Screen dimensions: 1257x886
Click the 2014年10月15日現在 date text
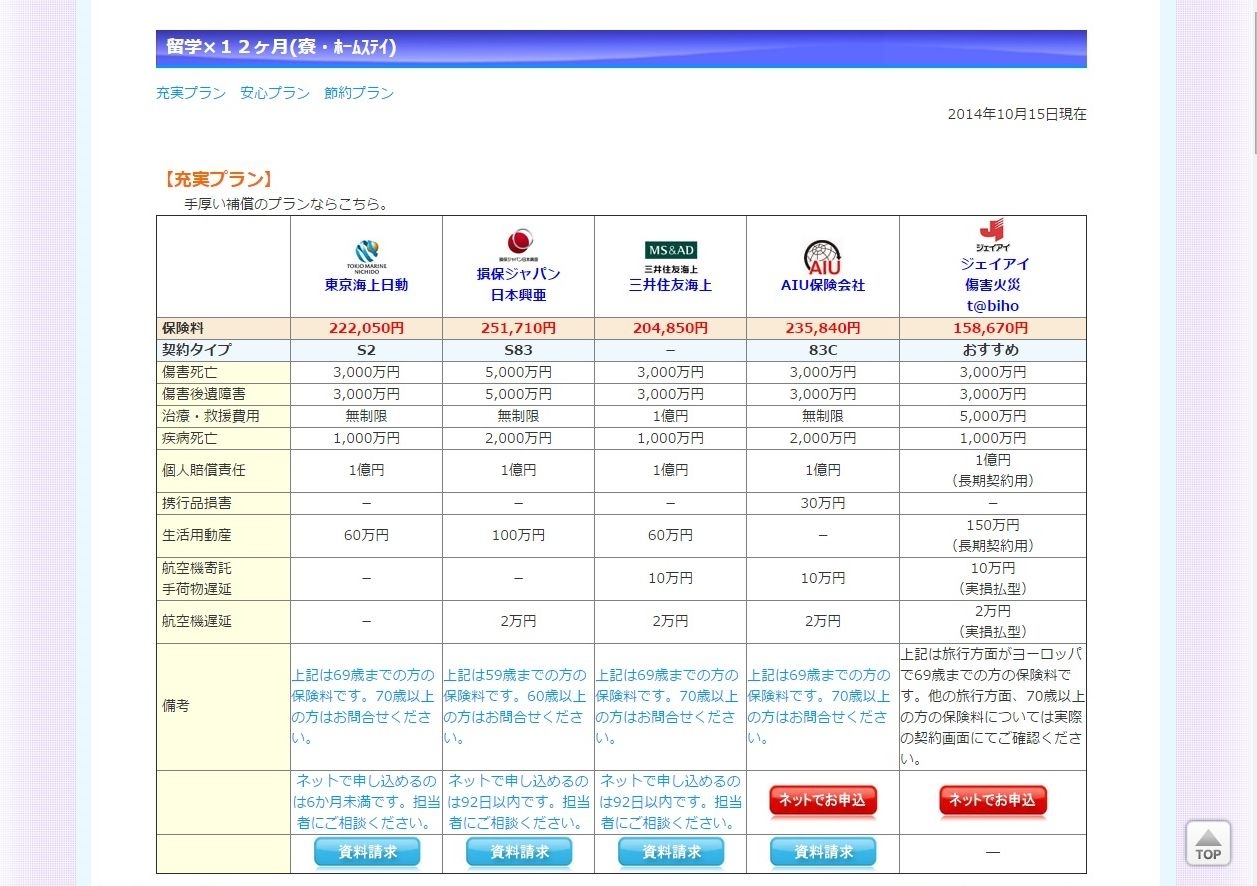[x=1017, y=114]
